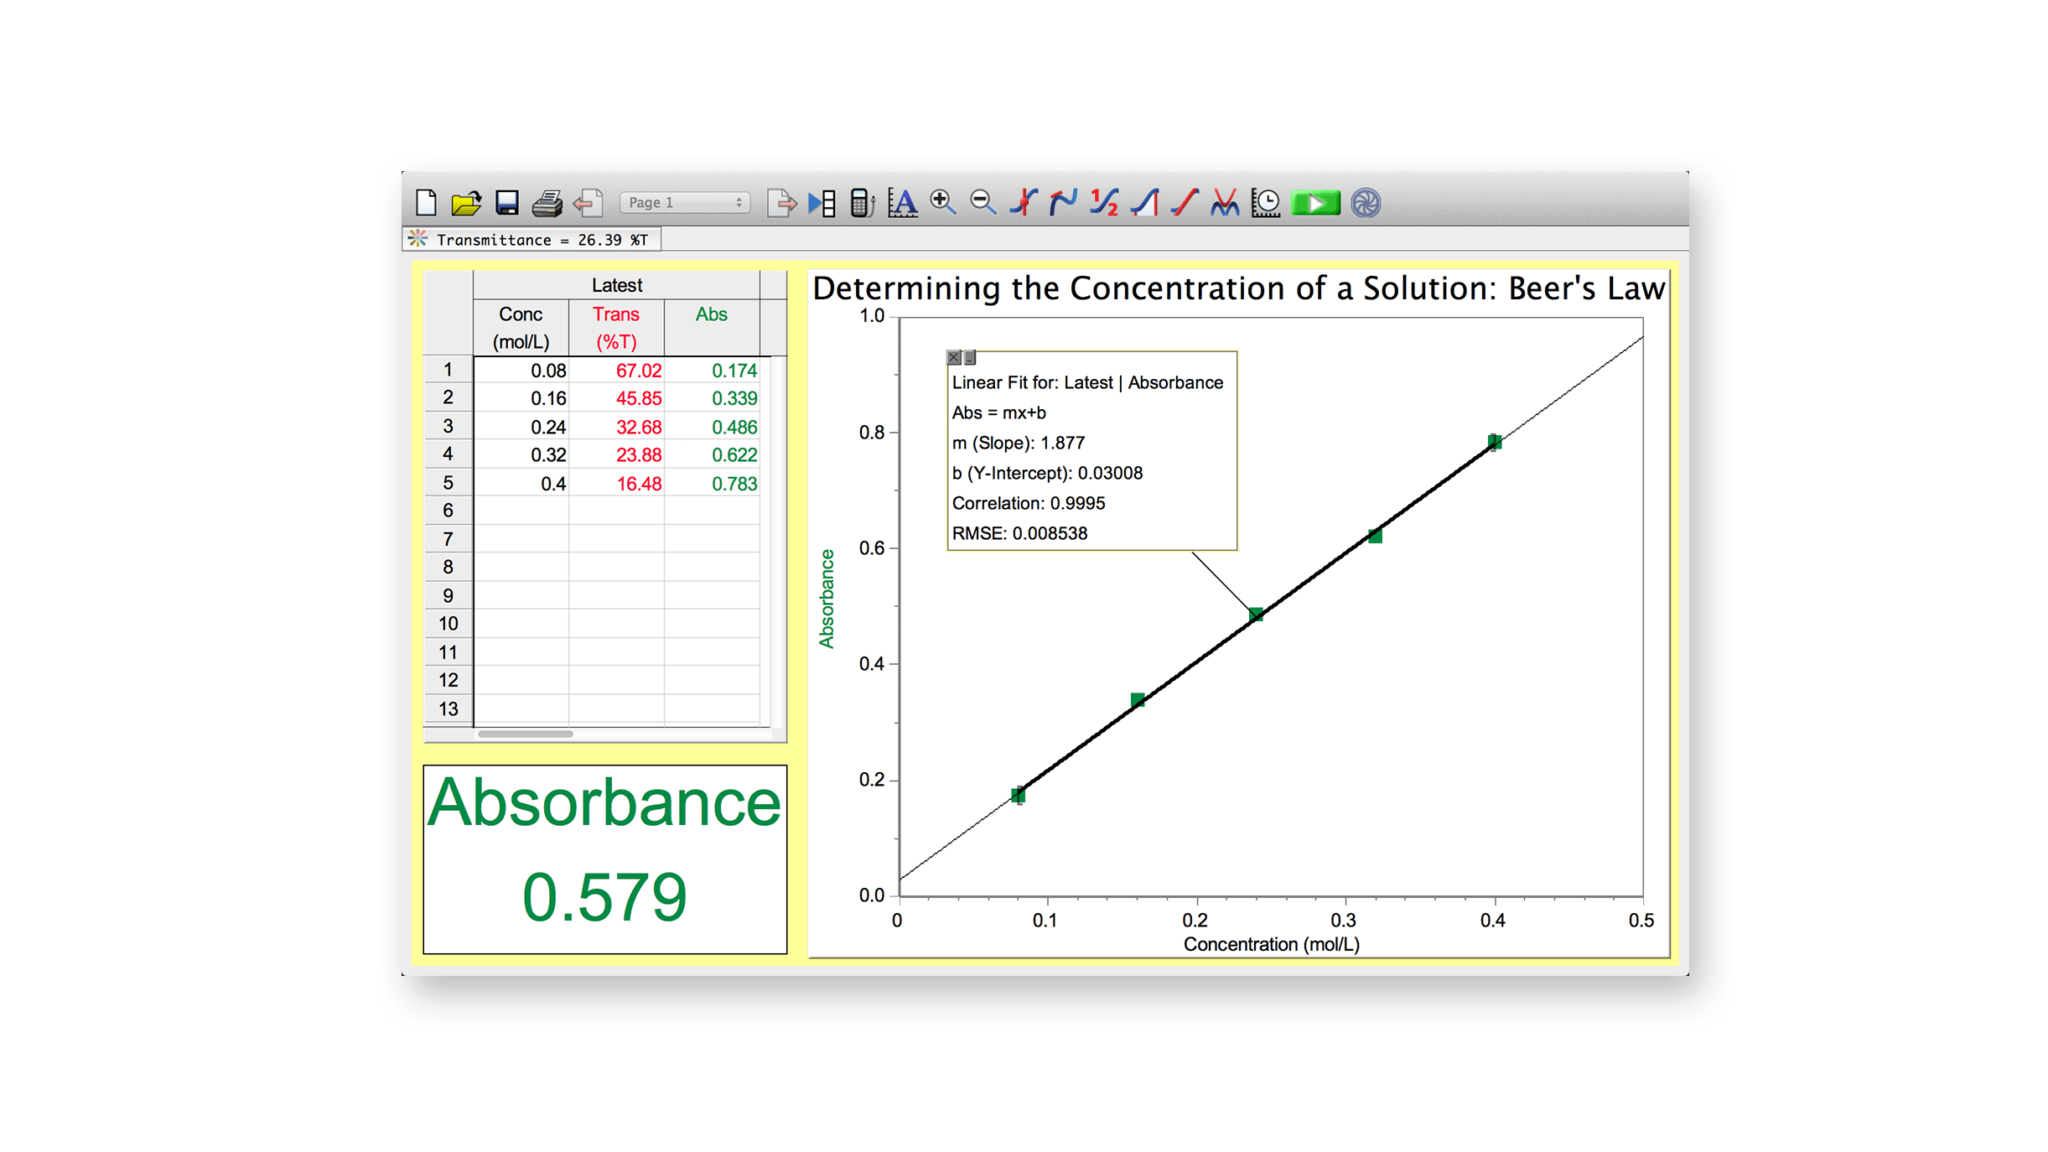Save the experiment file
The image size is (2048, 1152).
[x=507, y=203]
